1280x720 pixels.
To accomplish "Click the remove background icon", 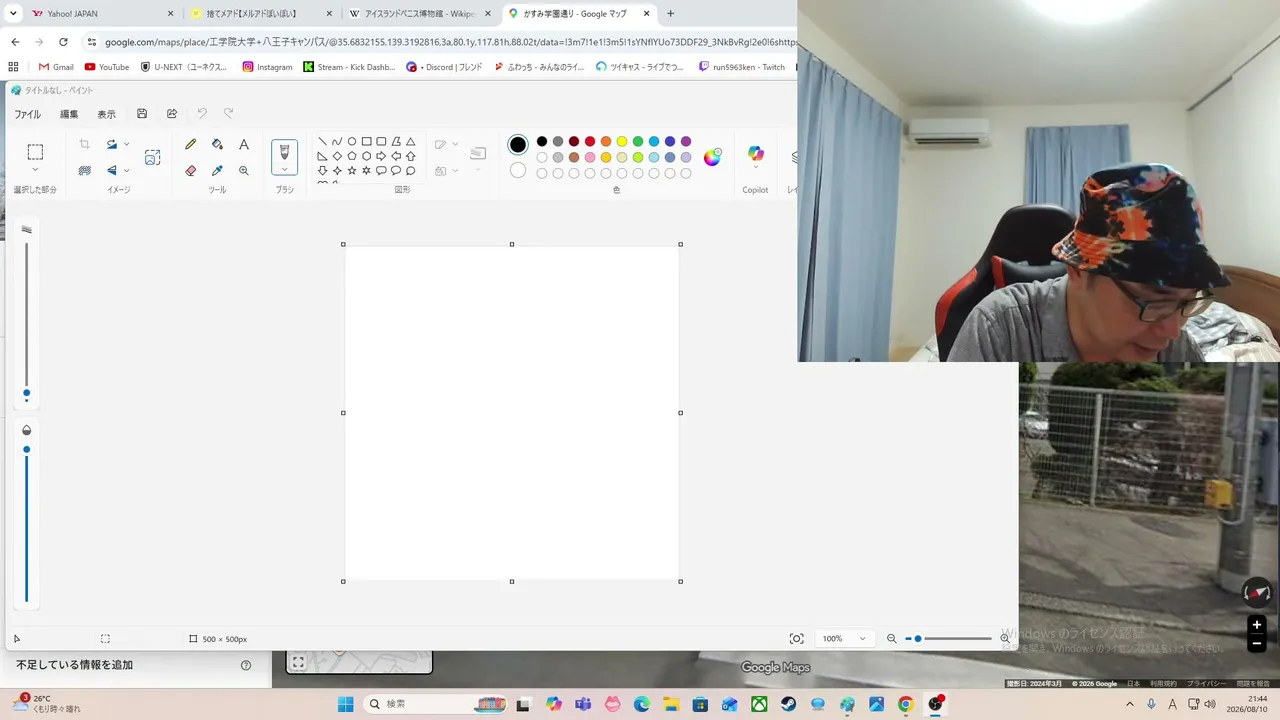I will click(84, 171).
